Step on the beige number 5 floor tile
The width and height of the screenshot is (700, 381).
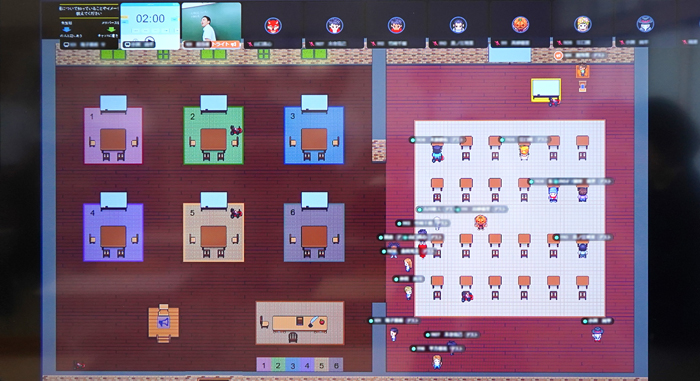(321, 365)
